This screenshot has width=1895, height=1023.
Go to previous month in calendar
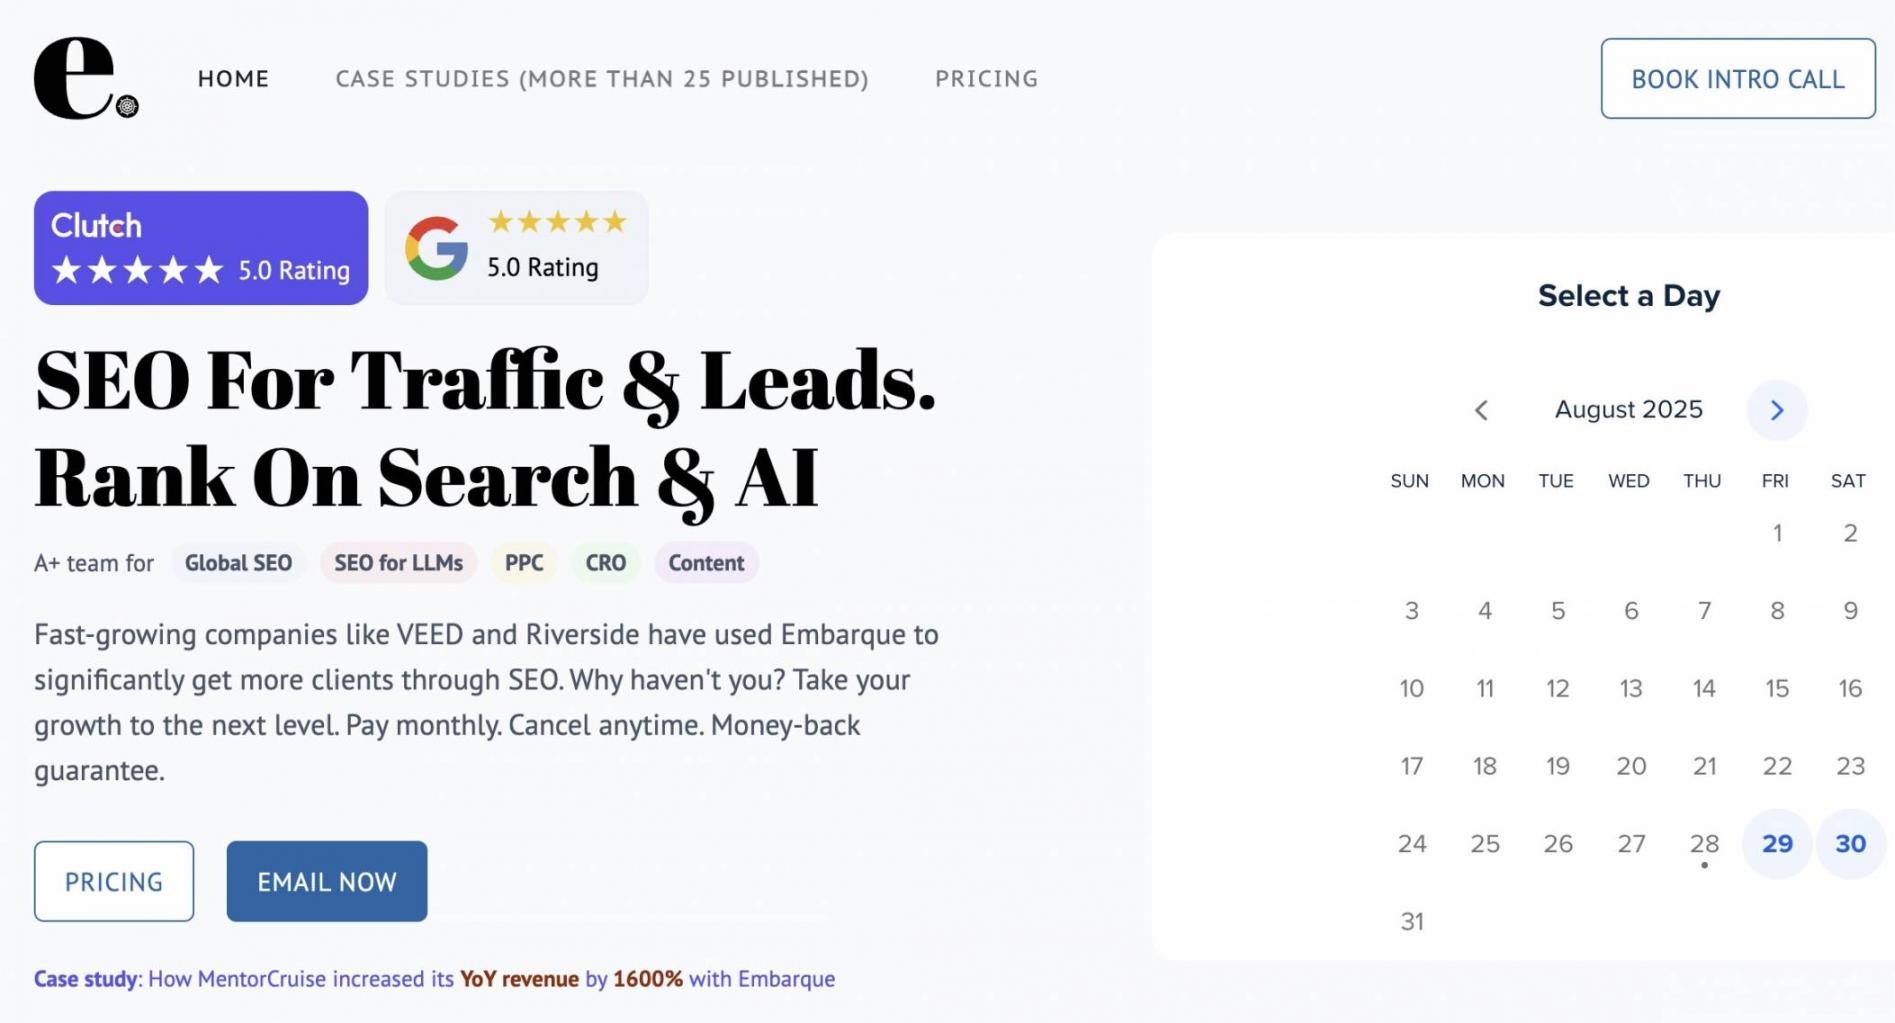coord(1482,410)
